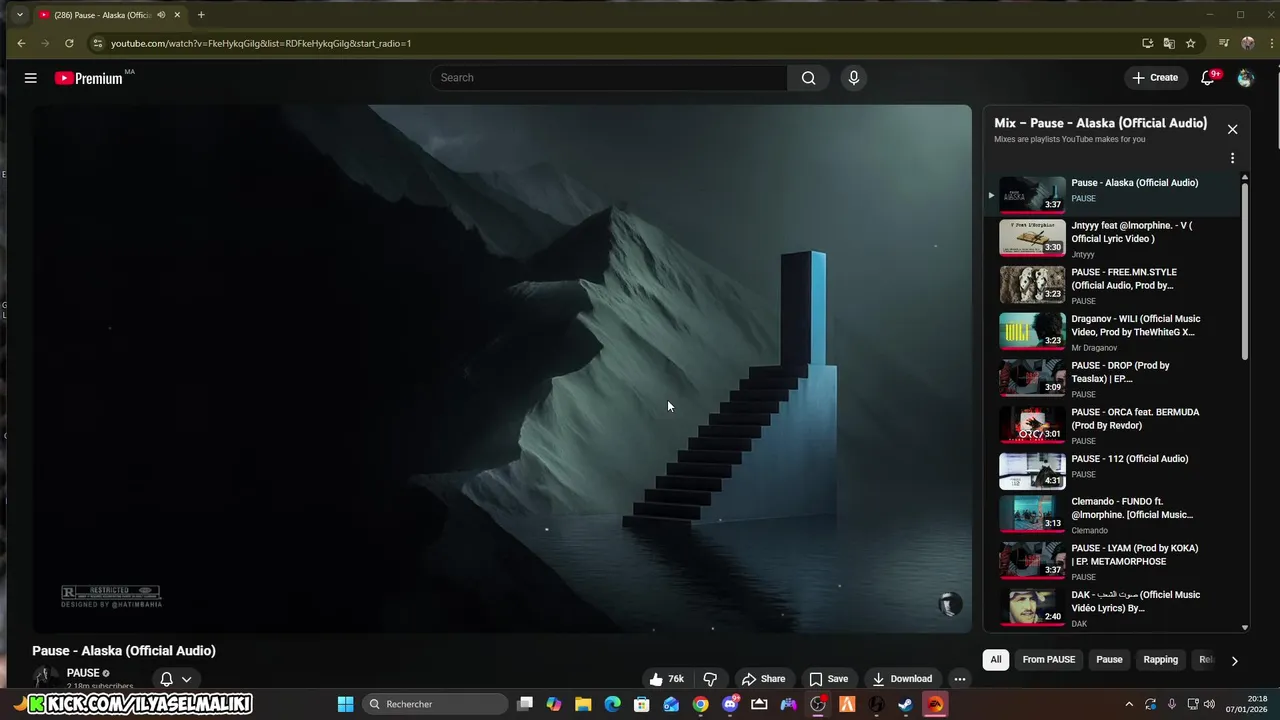Play PAUSE - ORCA feat. BERMUDA
This screenshot has width=1280, height=720.
1113,426
